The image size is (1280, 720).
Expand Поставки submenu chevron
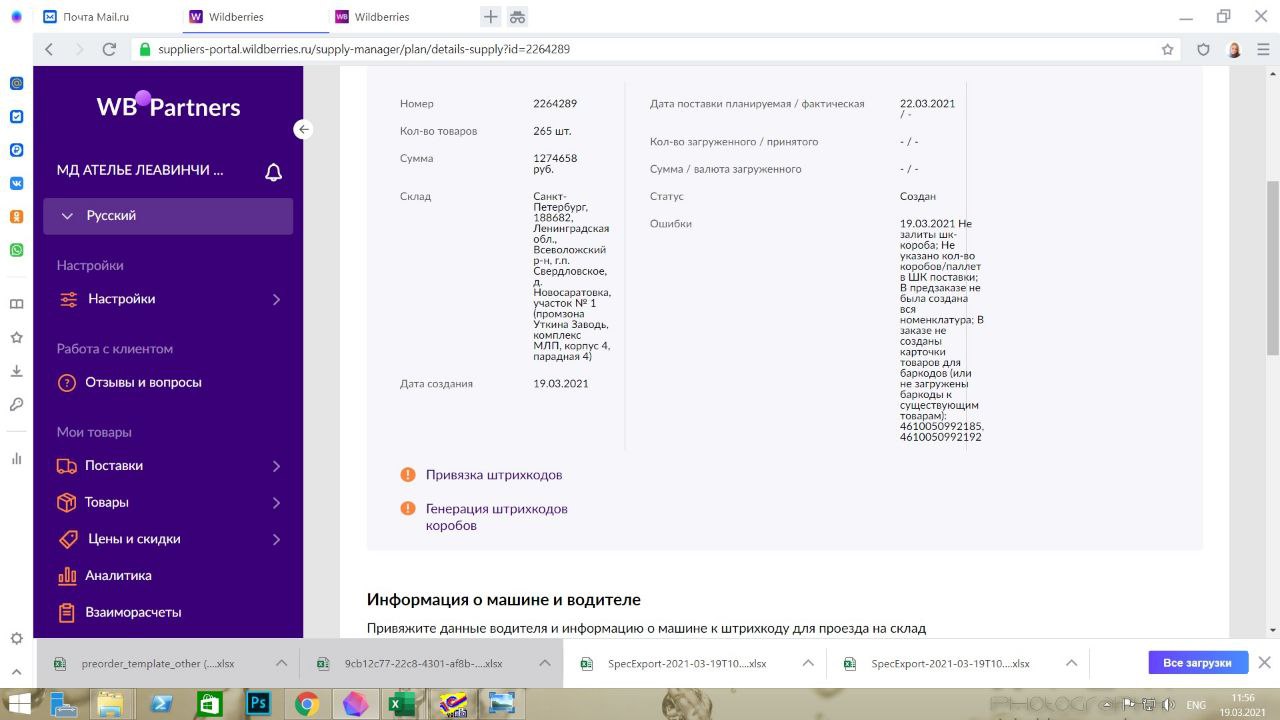click(x=276, y=466)
